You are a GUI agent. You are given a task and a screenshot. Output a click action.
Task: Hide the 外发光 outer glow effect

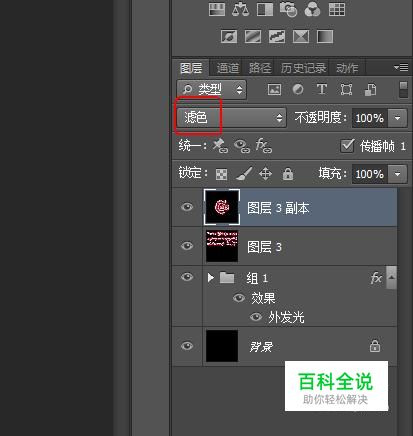tap(256, 317)
